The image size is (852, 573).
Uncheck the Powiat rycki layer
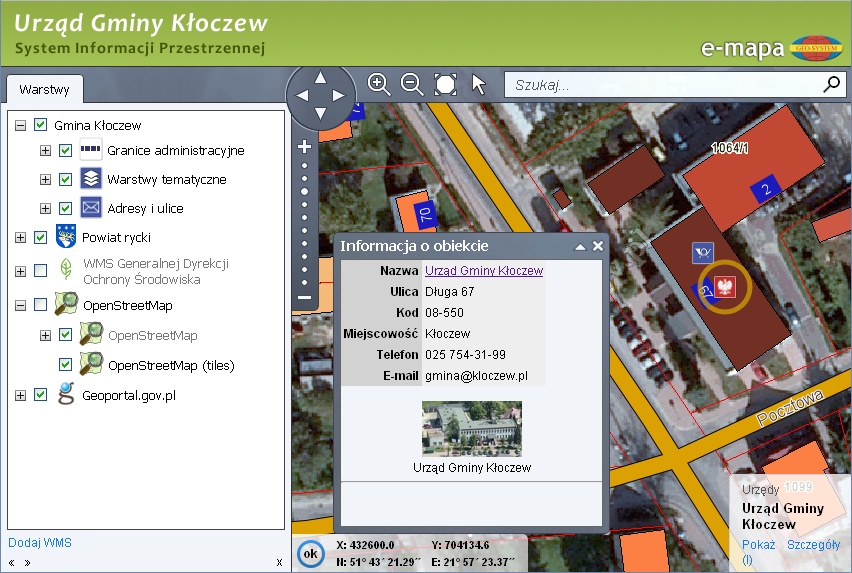40,237
